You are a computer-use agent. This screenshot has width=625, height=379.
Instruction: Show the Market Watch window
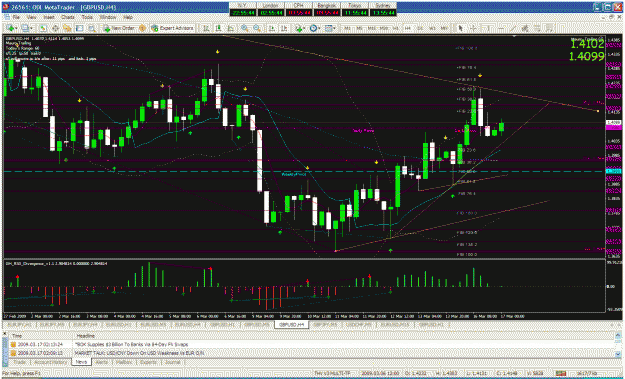tap(43, 28)
